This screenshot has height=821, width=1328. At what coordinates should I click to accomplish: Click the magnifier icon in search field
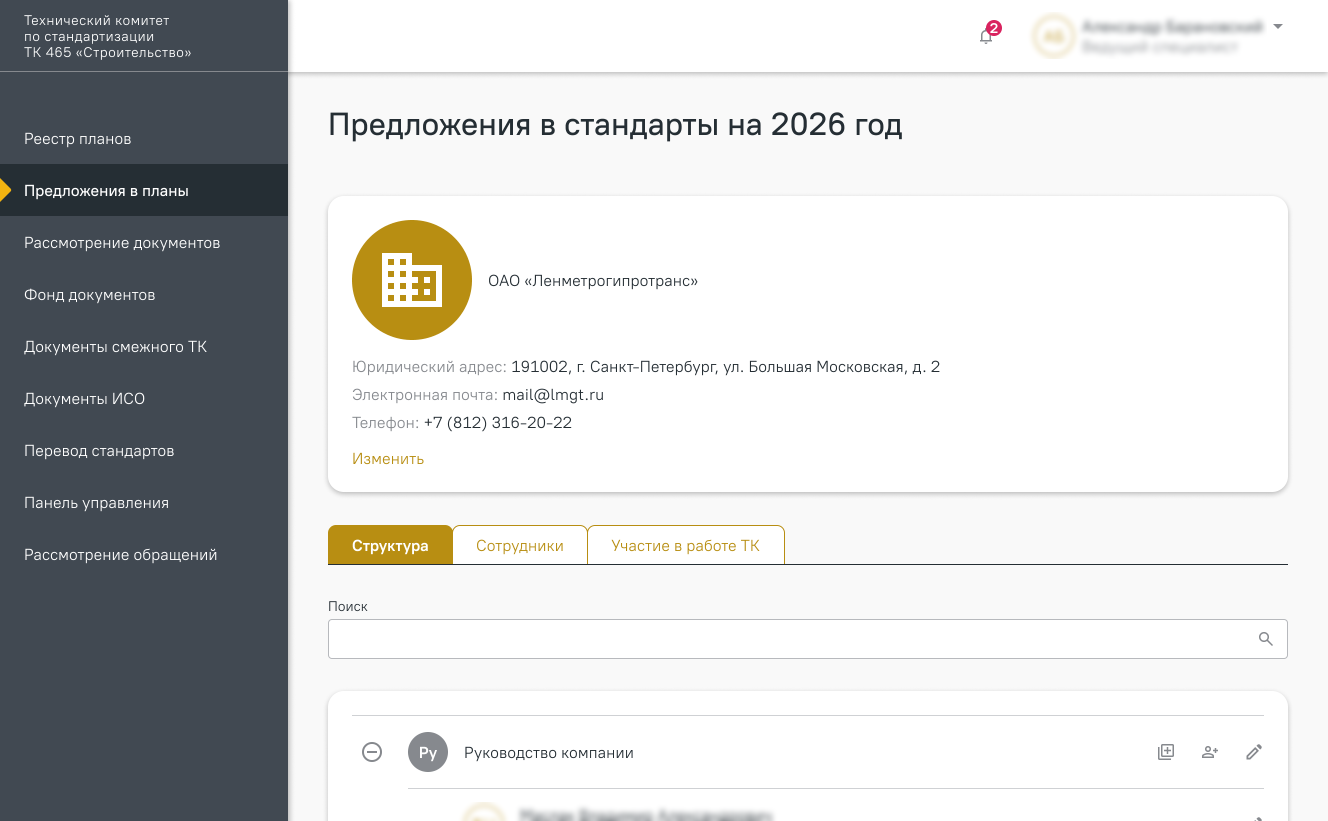(x=1266, y=639)
